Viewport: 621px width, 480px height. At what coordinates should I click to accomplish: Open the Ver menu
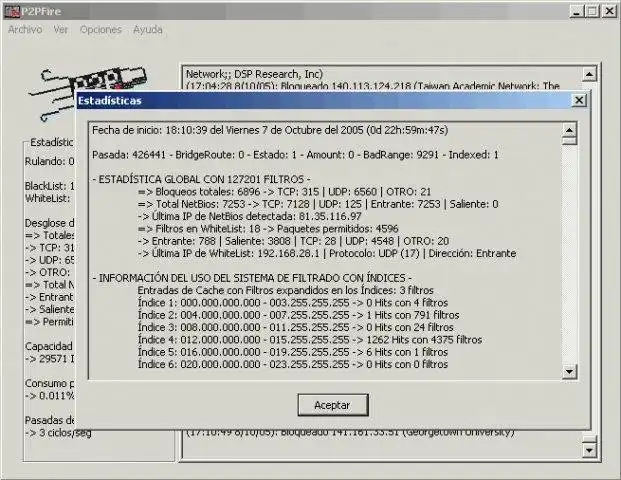(x=61, y=30)
